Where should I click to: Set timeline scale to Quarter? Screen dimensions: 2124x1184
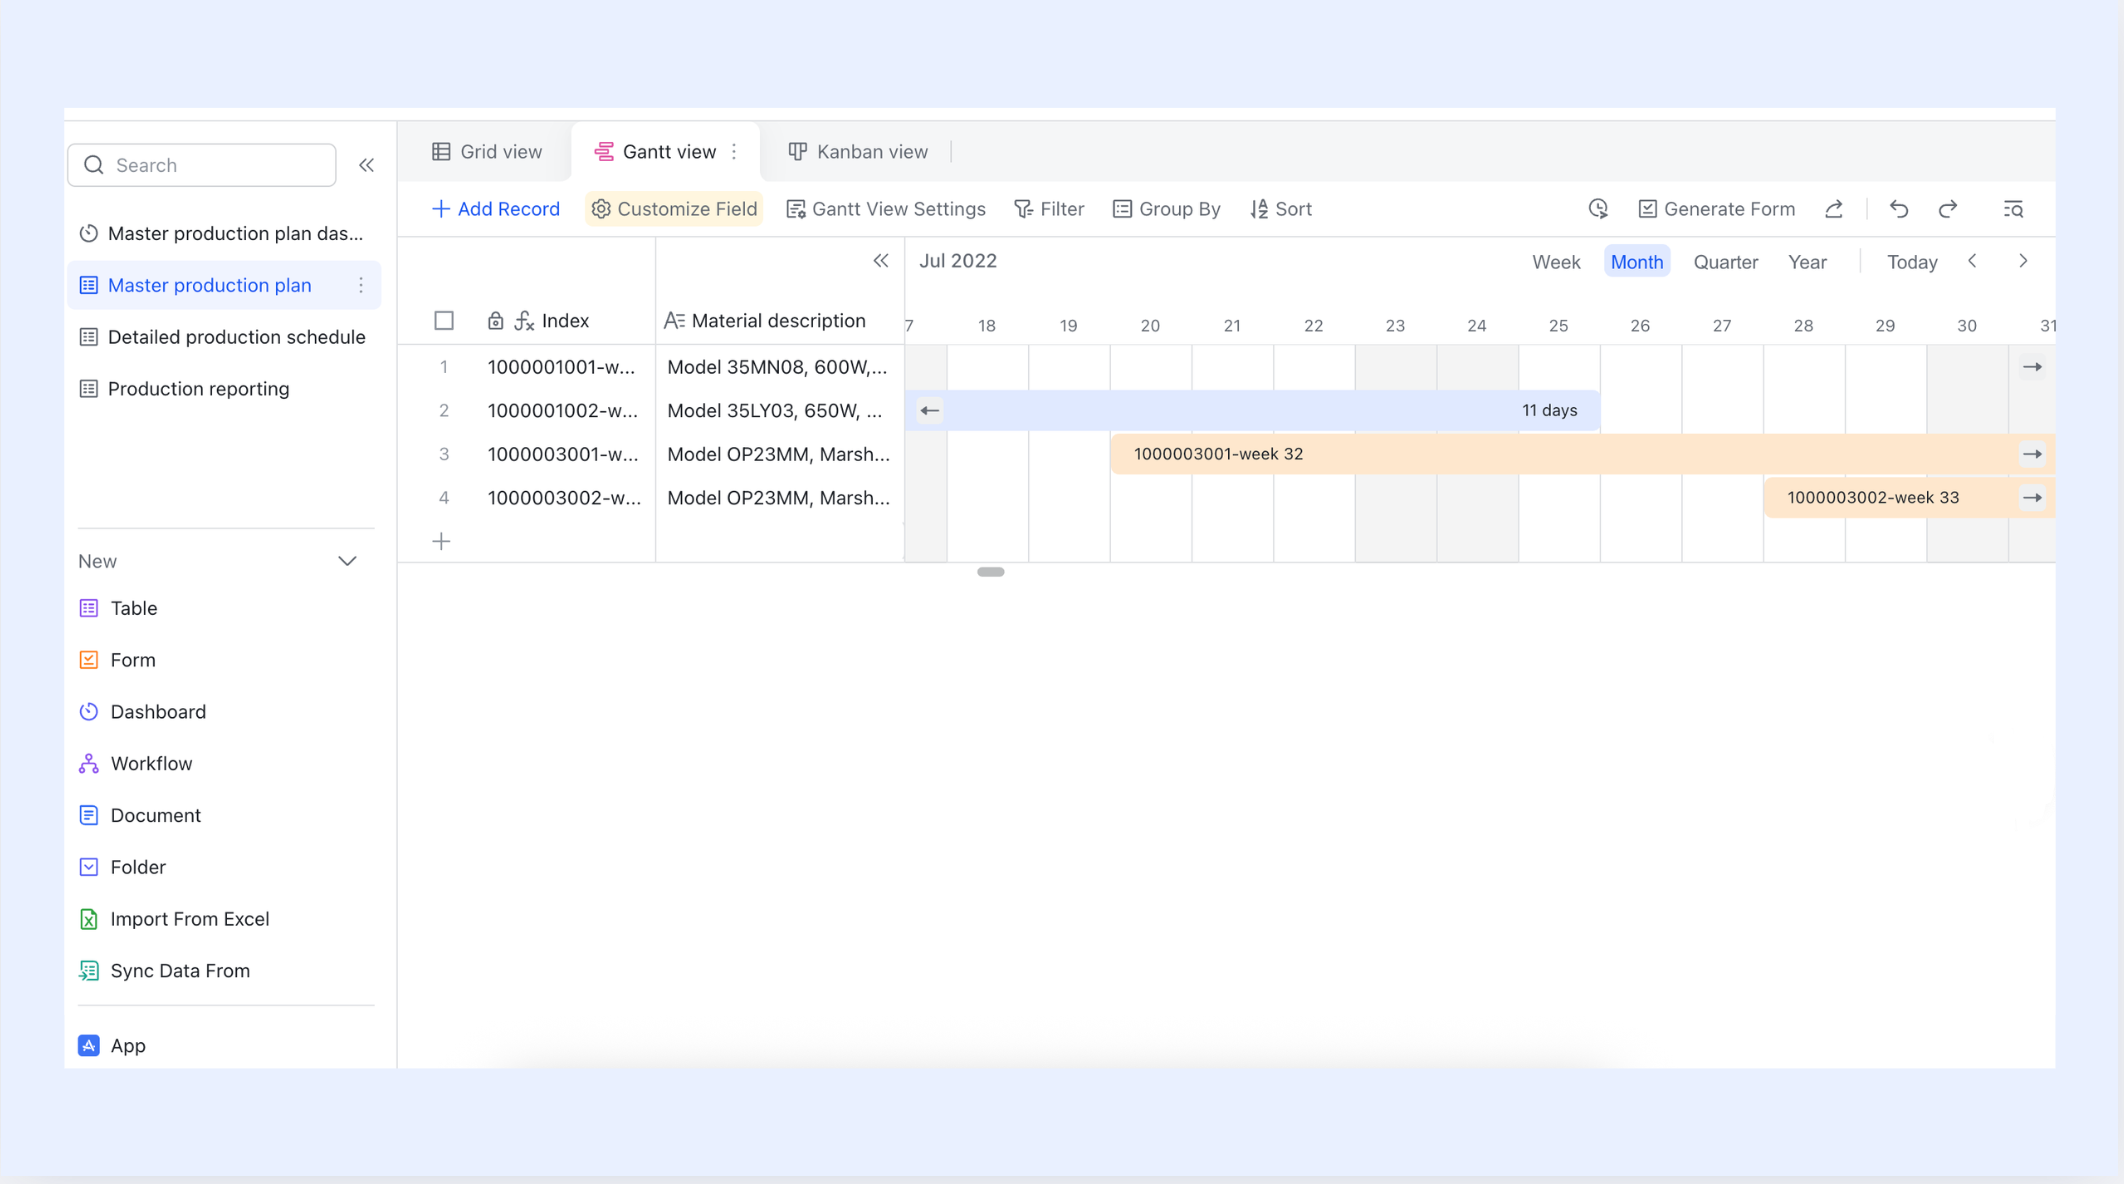(1726, 262)
